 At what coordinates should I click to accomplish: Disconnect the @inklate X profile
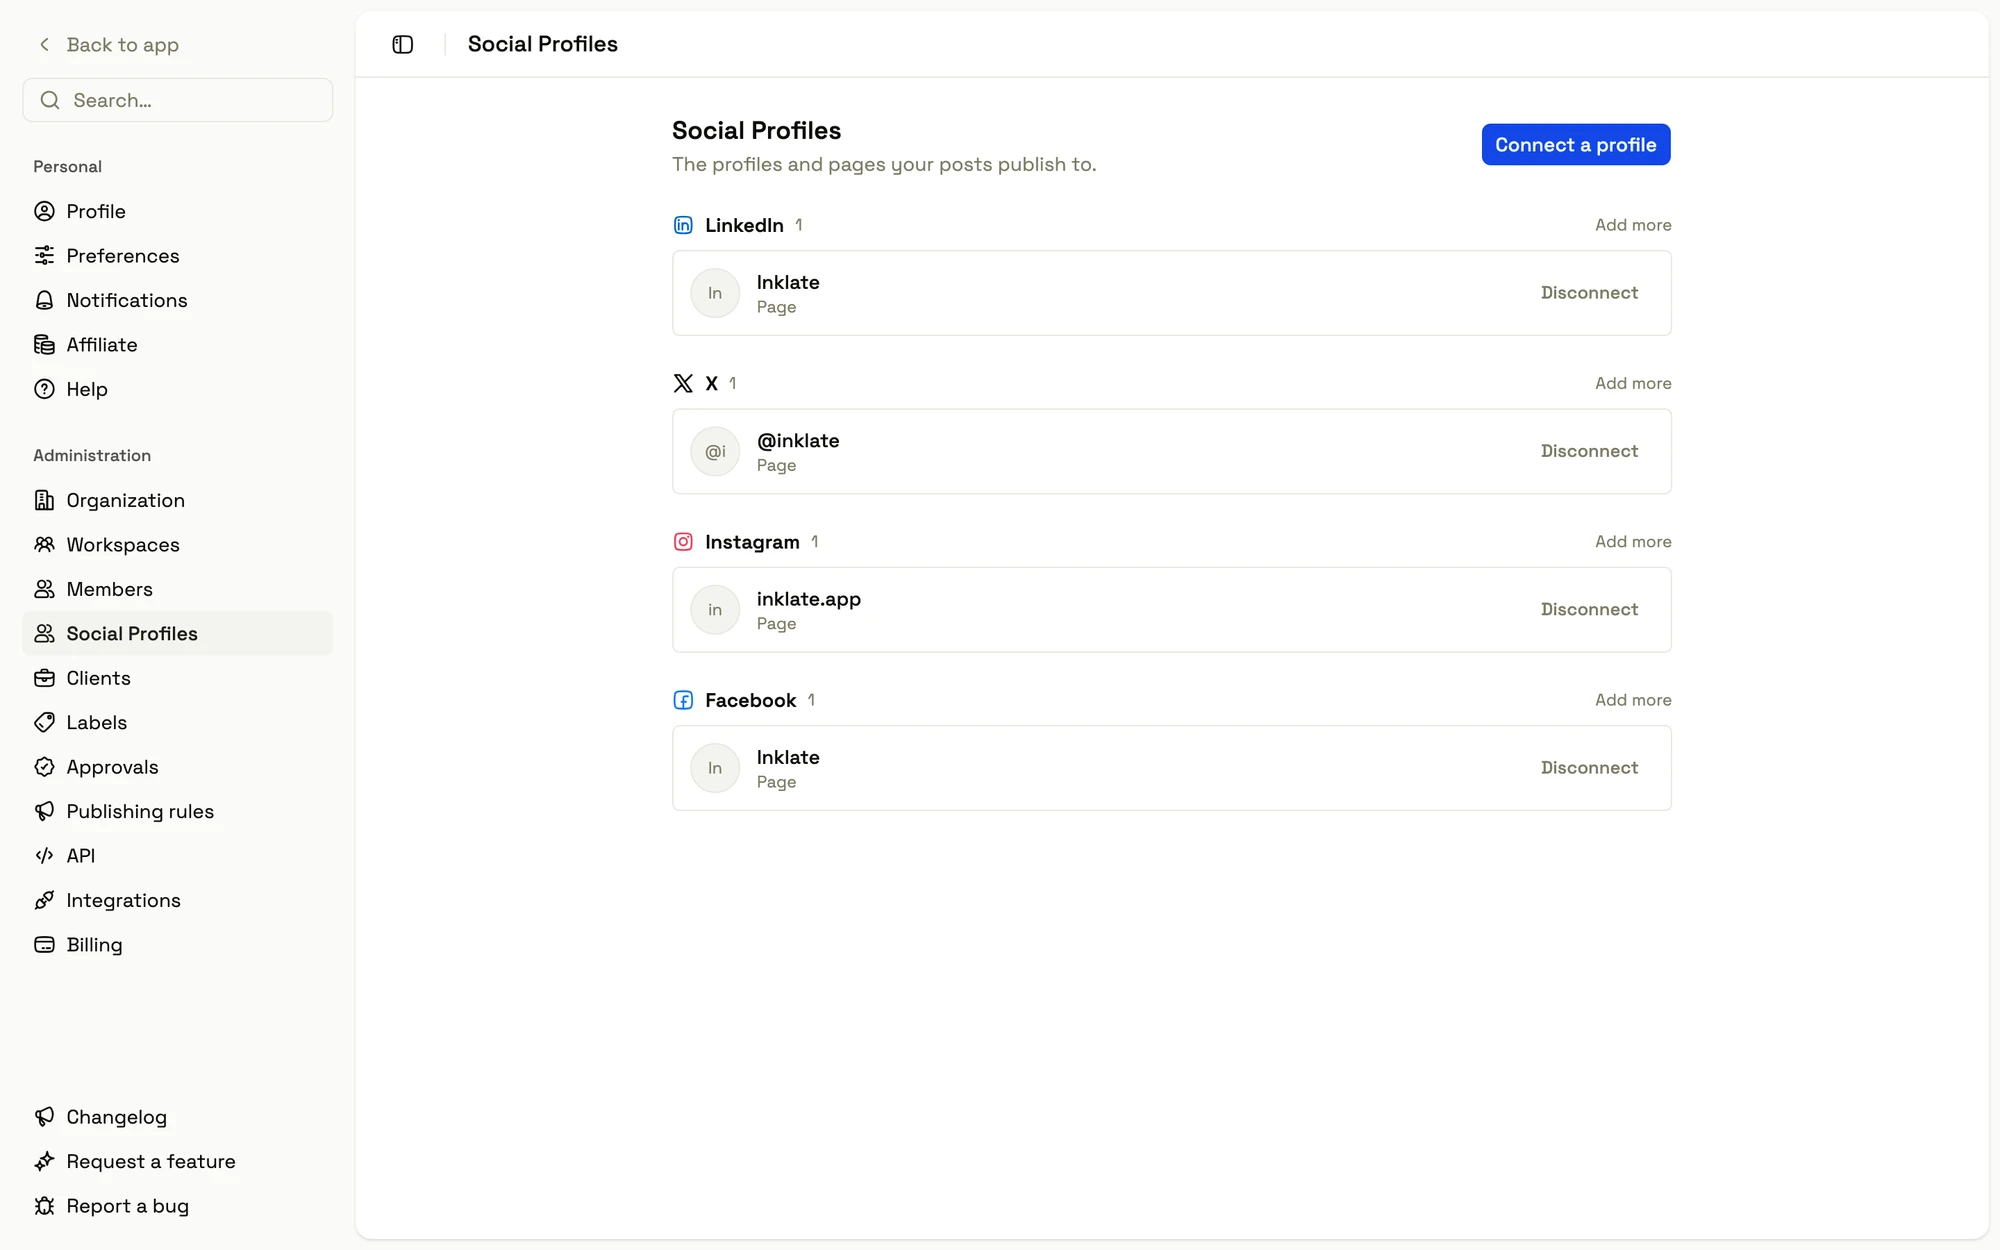[x=1589, y=451]
